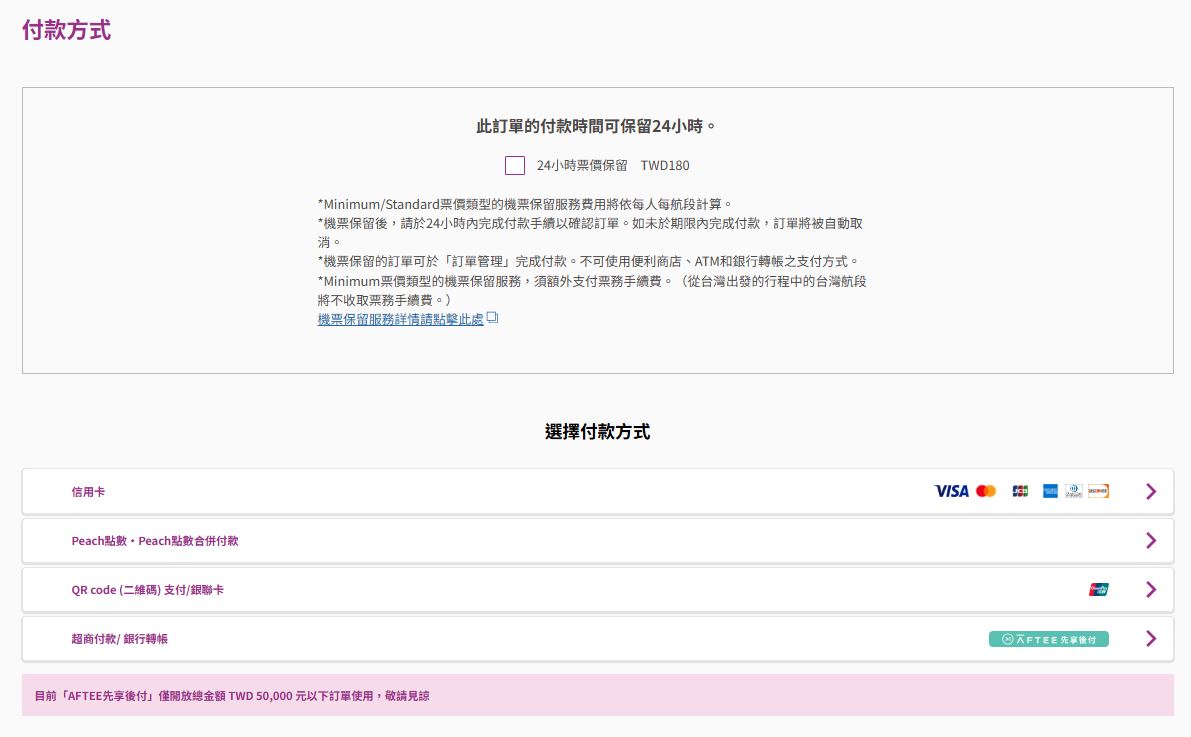Expand Peach點數 row via its chevron arrow
The width and height of the screenshot is (1191, 737).
[1151, 541]
